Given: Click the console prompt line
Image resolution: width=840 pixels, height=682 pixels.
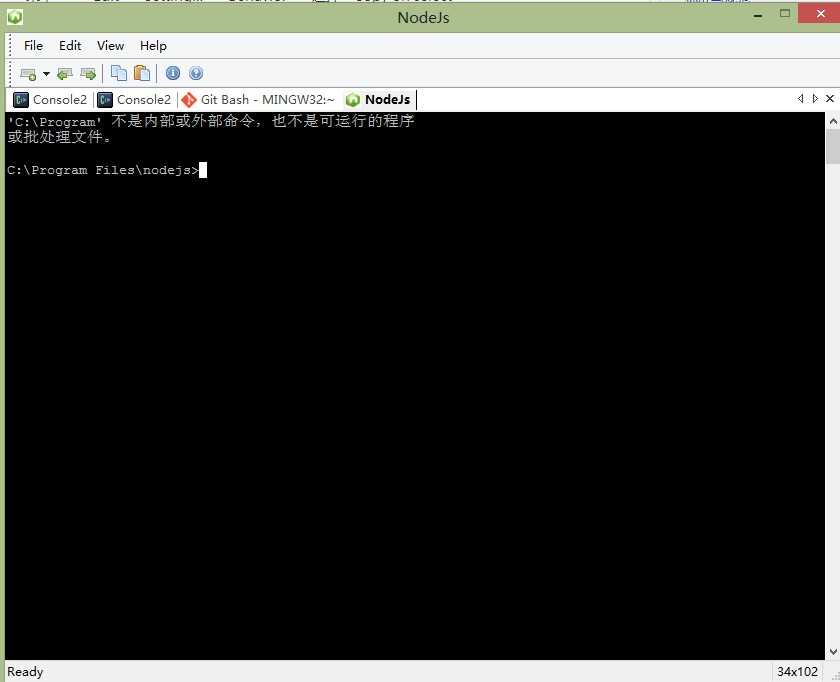Looking at the screenshot, I should coord(107,170).
